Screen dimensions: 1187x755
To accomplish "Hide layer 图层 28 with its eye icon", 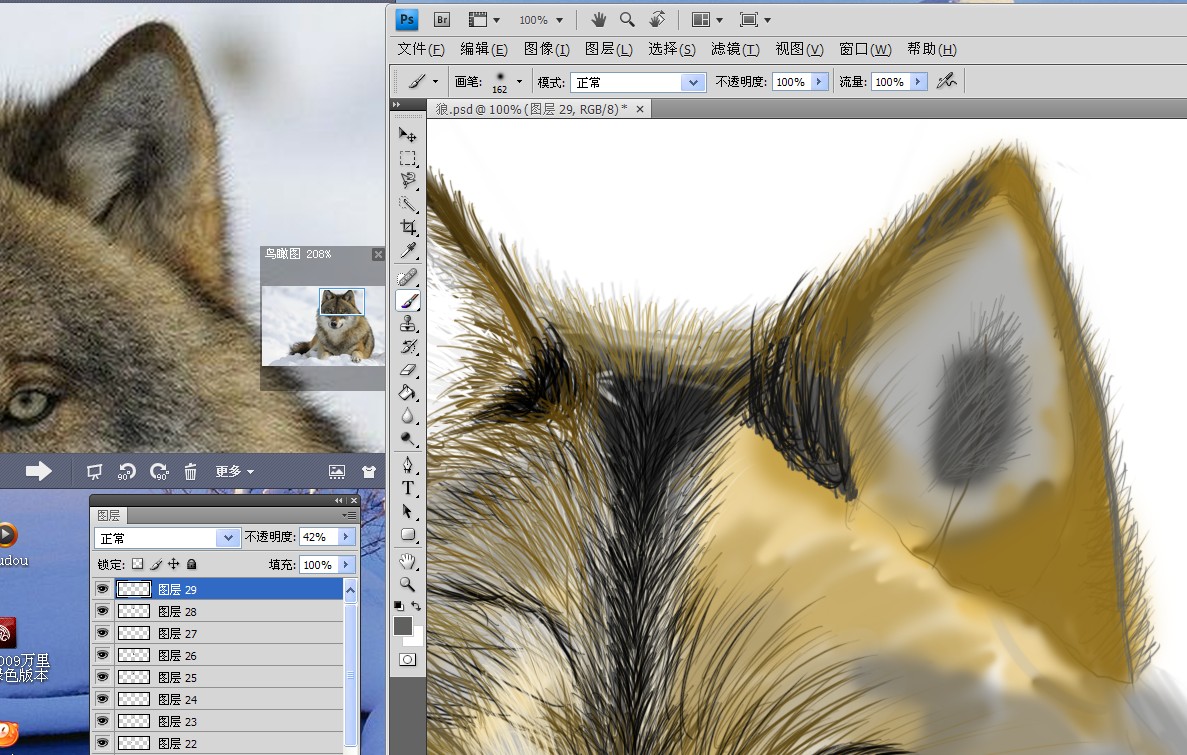I will point(102,611).
